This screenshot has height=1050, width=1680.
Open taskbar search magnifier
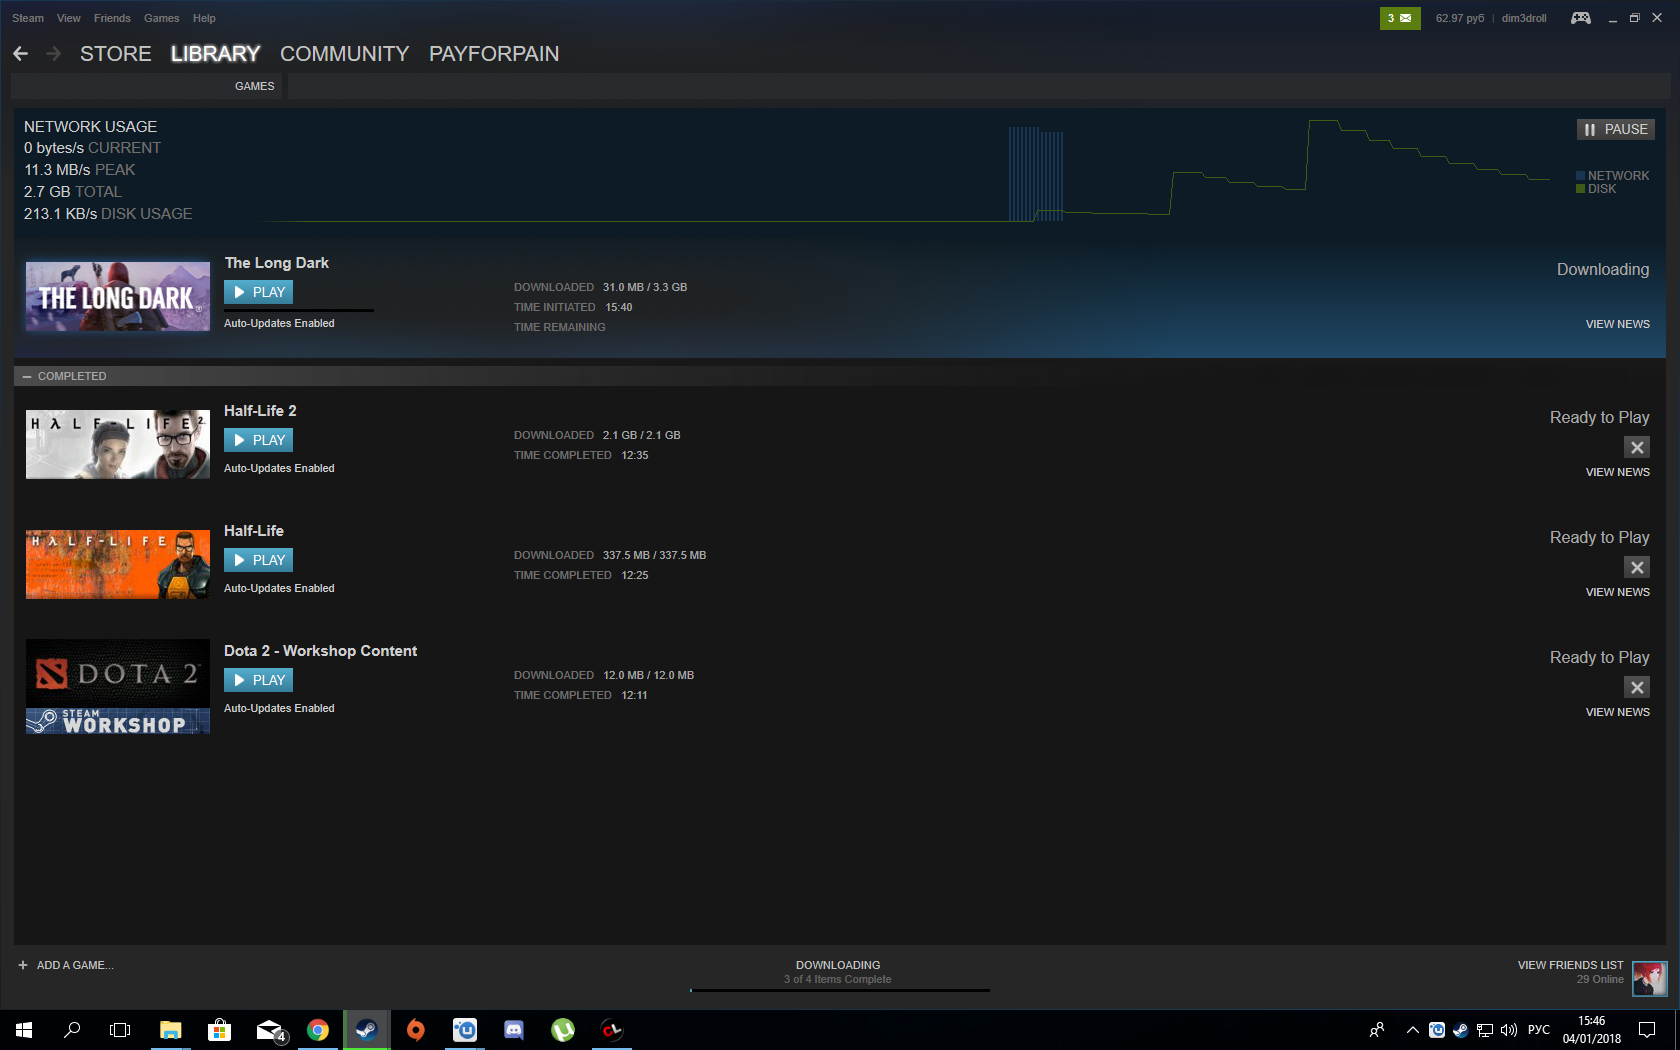[72, 1030]
